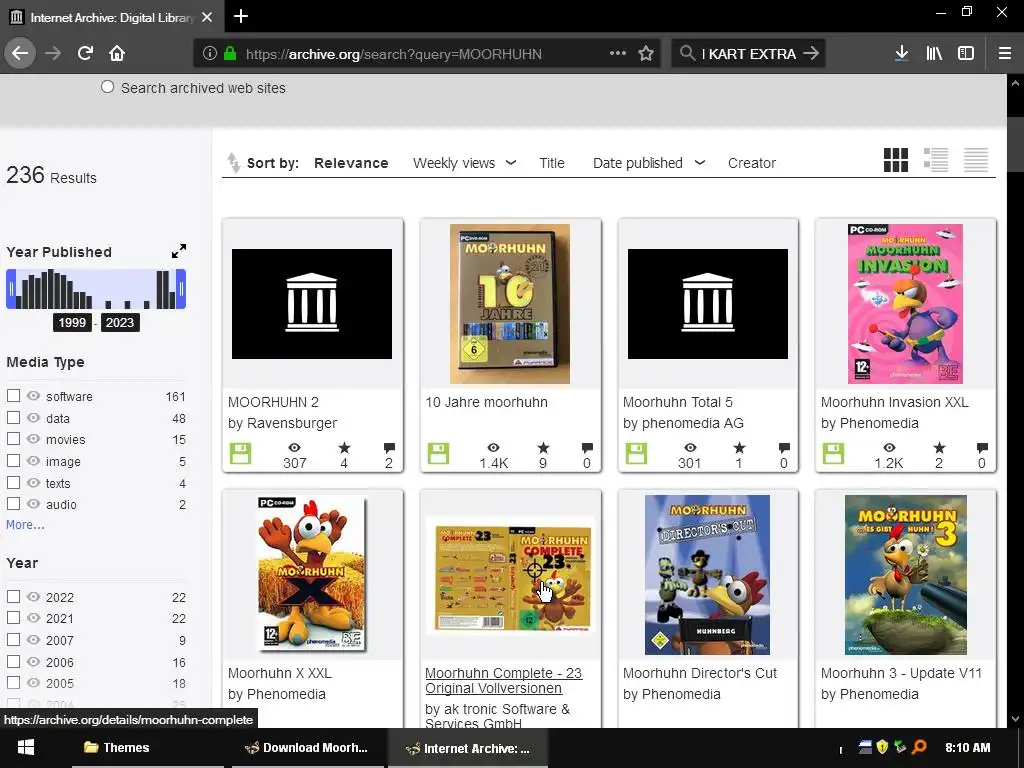The height and width of the screenshot is (768, 1024).
Task: Check the texts media type checkbox
Action: coord(13,483)
